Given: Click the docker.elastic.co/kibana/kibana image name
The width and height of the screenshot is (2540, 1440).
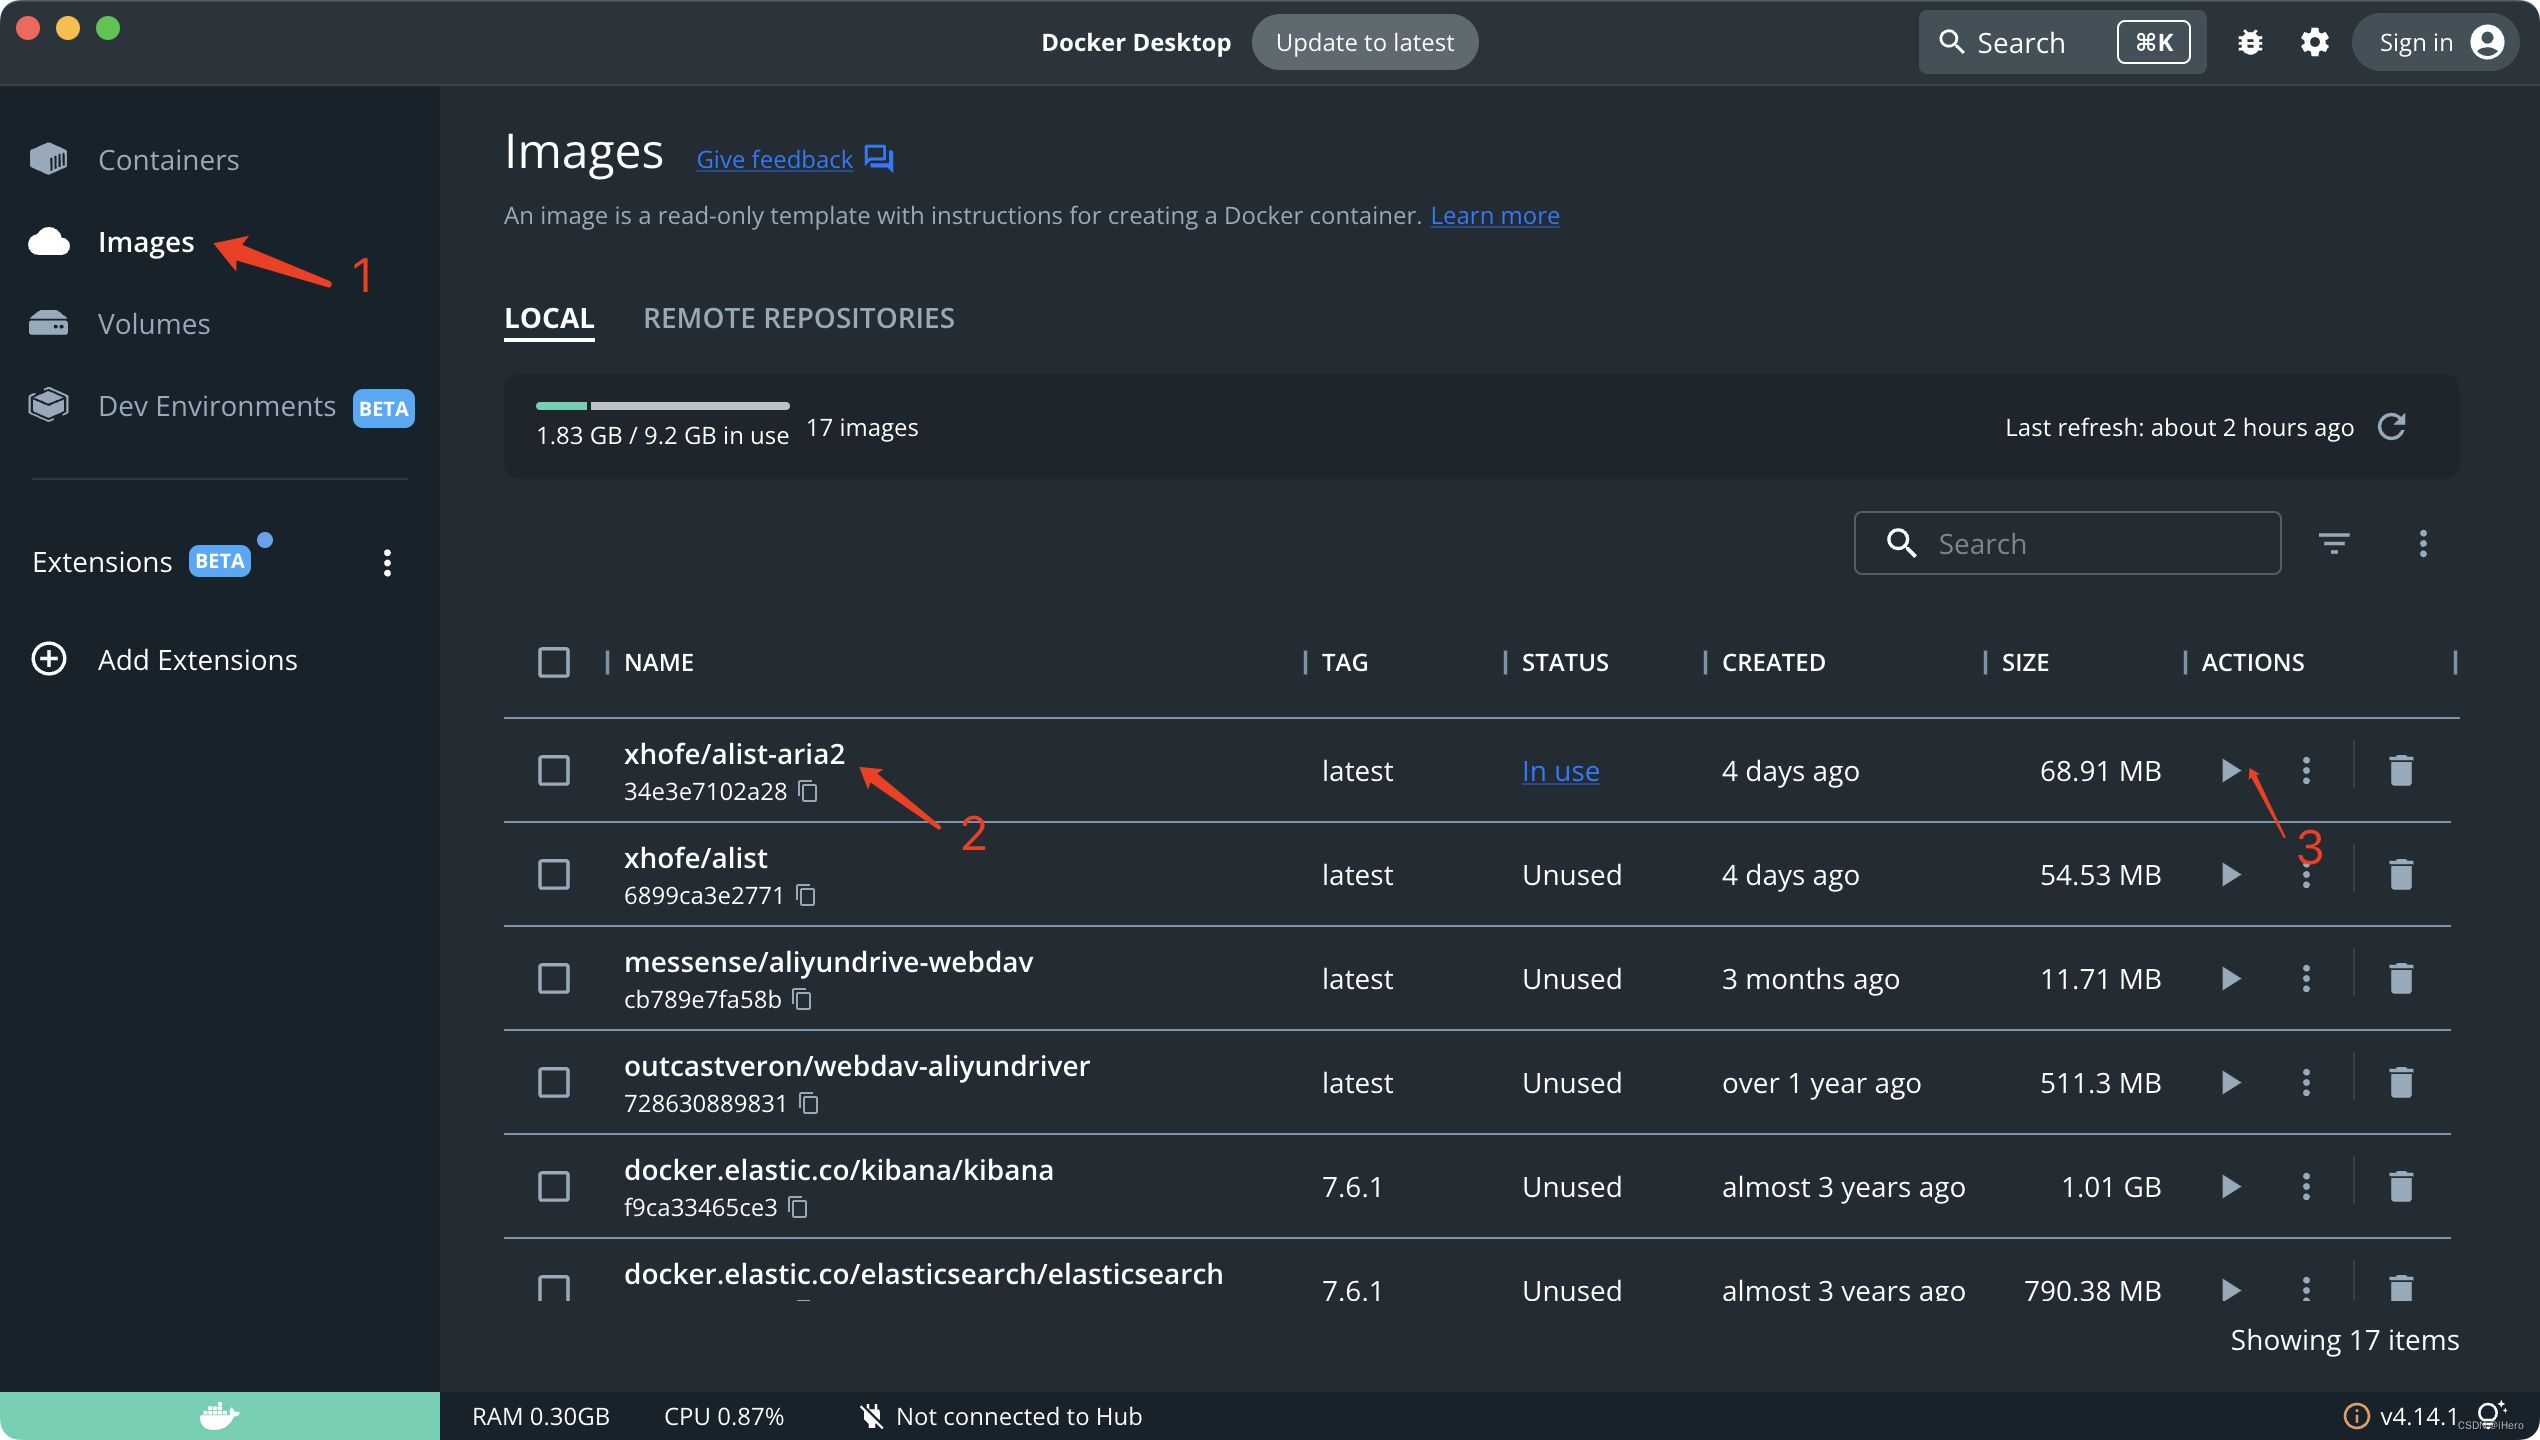Looking at the screenshot, I should 838,1169.
